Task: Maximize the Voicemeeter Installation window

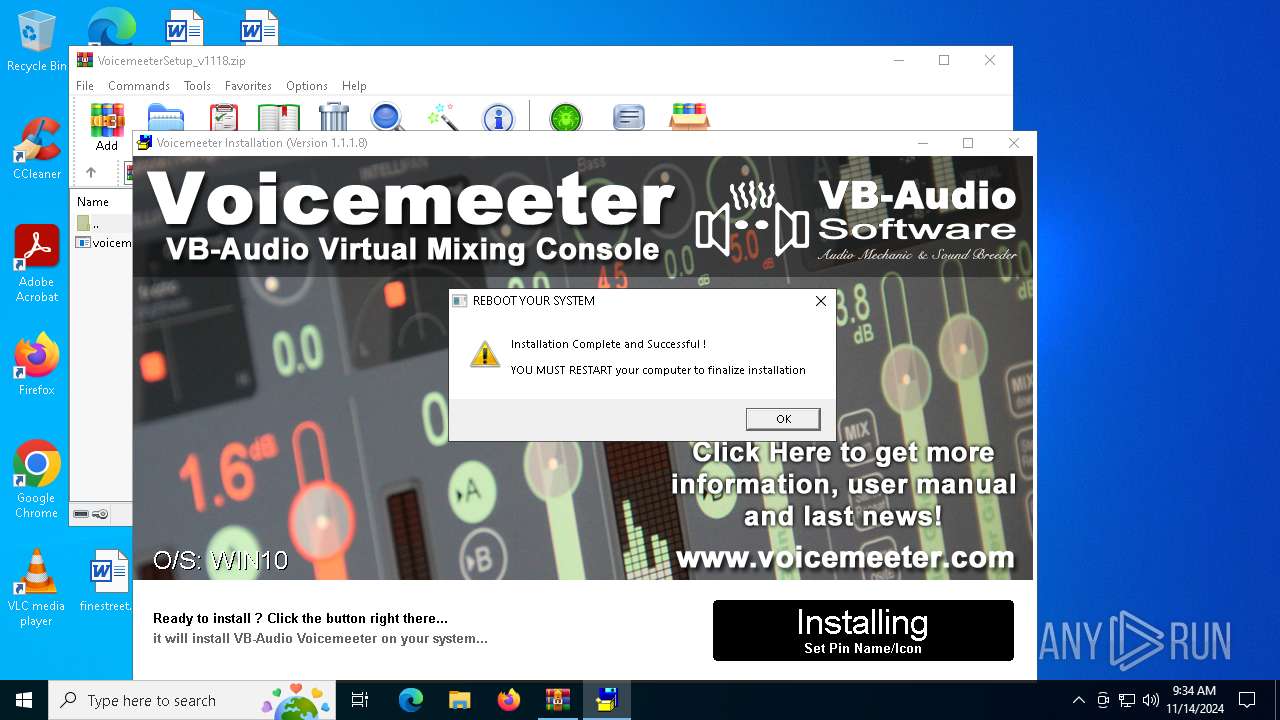Action: pyautogui.click(x=968, y=143)
